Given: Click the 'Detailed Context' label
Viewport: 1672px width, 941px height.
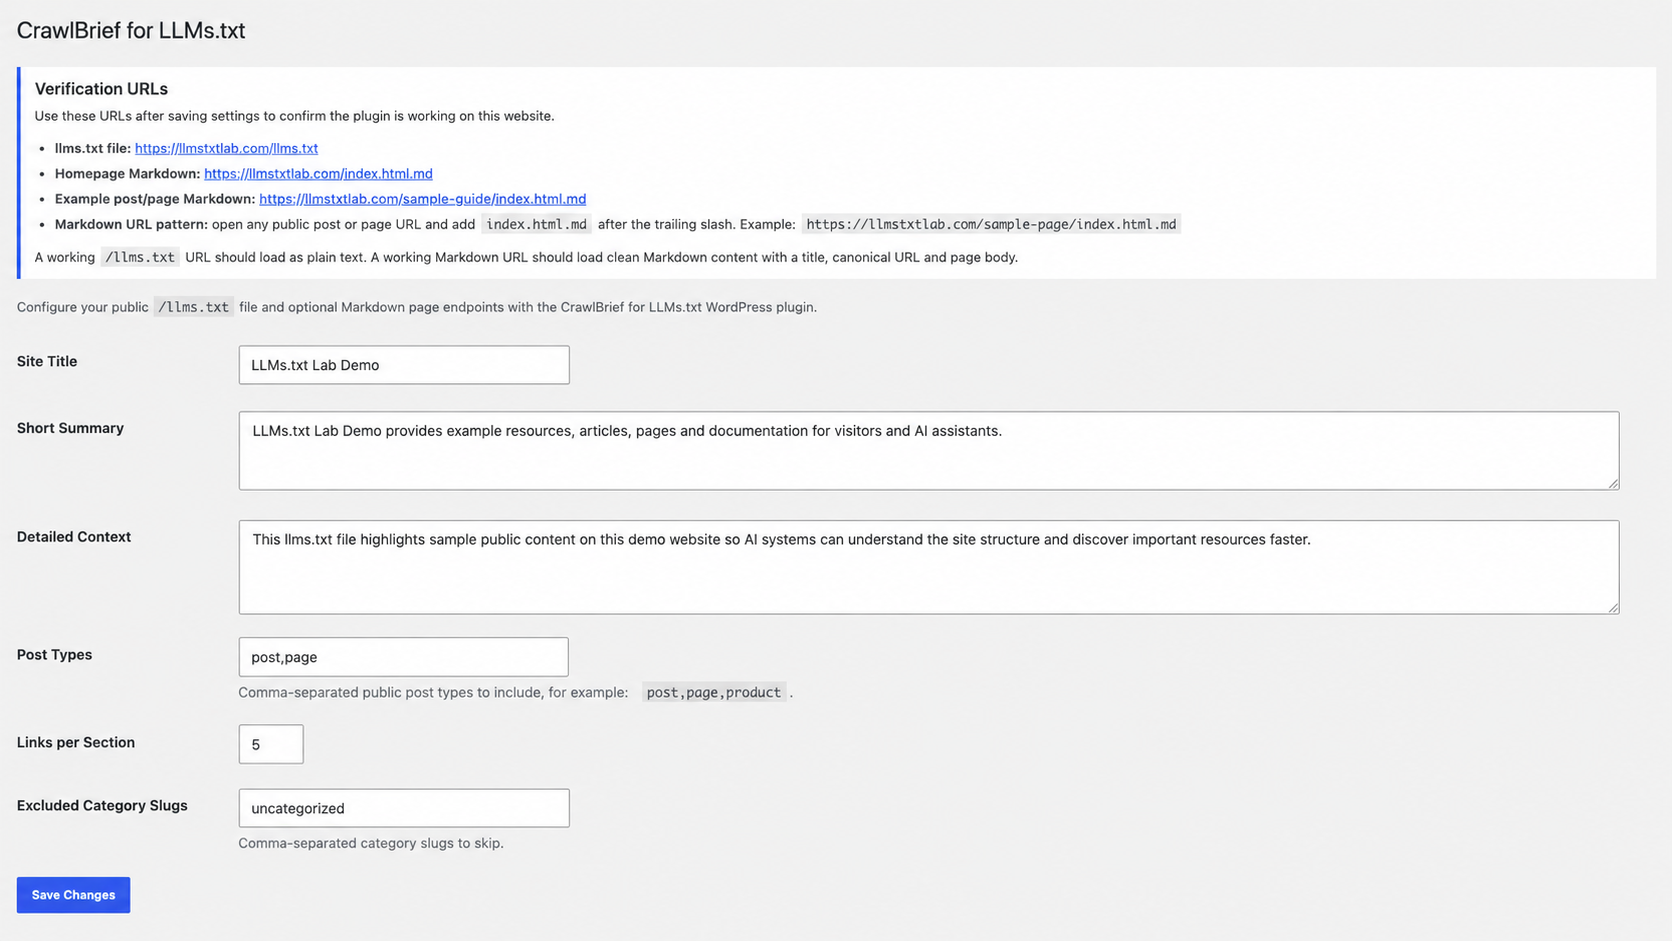Looking at the screenshot, I should (x=74, y=537).
